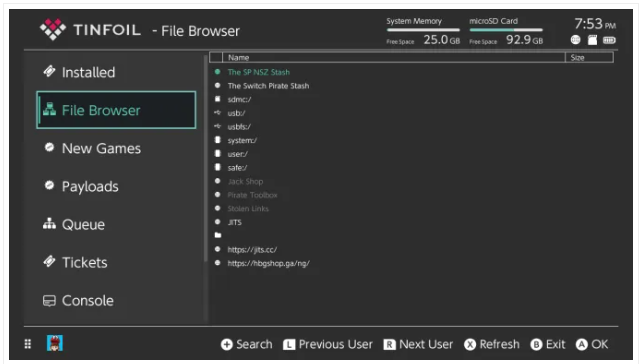Image resolution: width=639 pixels, height=364 pixels.
Task: Click the Exit button
Action: click(x=548, y=344)
